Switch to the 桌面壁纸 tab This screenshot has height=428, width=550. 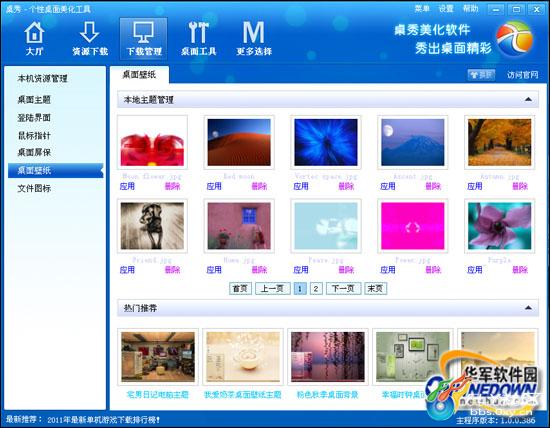pos(139,75)
